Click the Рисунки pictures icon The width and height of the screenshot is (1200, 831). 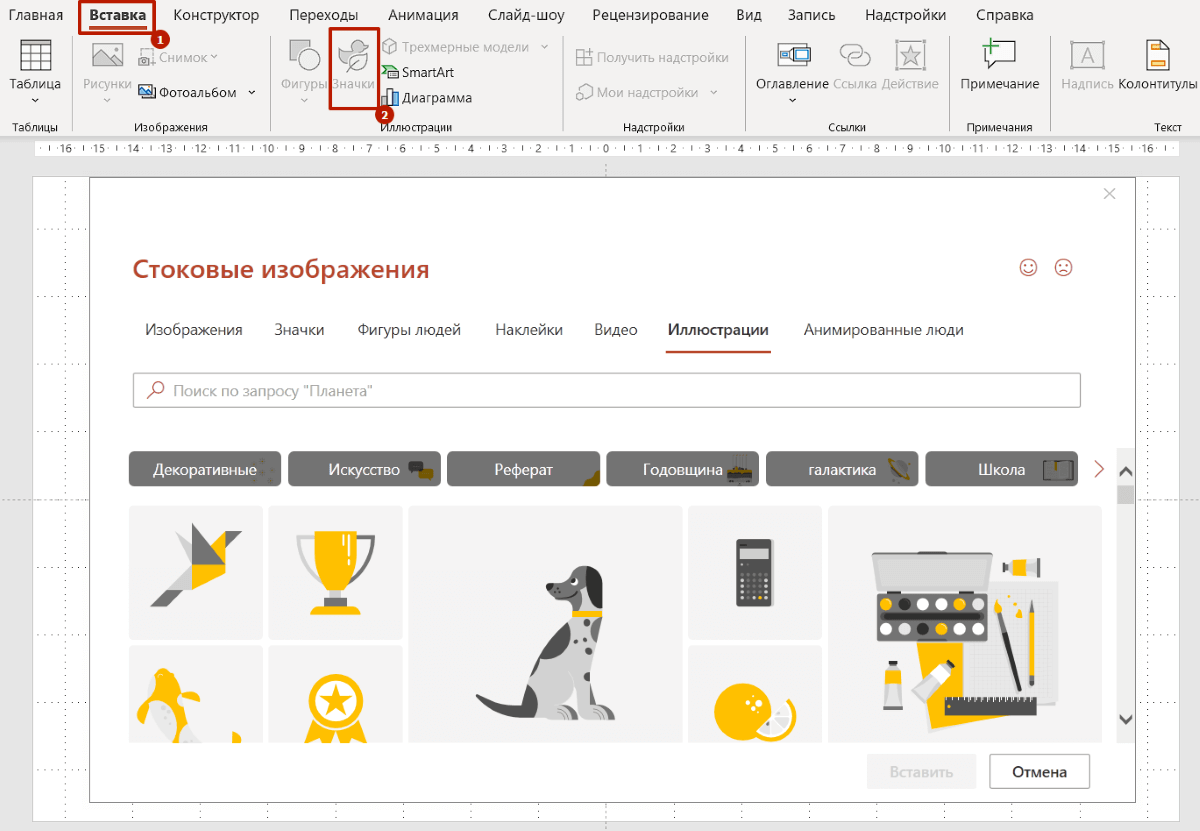coord(107,58)
